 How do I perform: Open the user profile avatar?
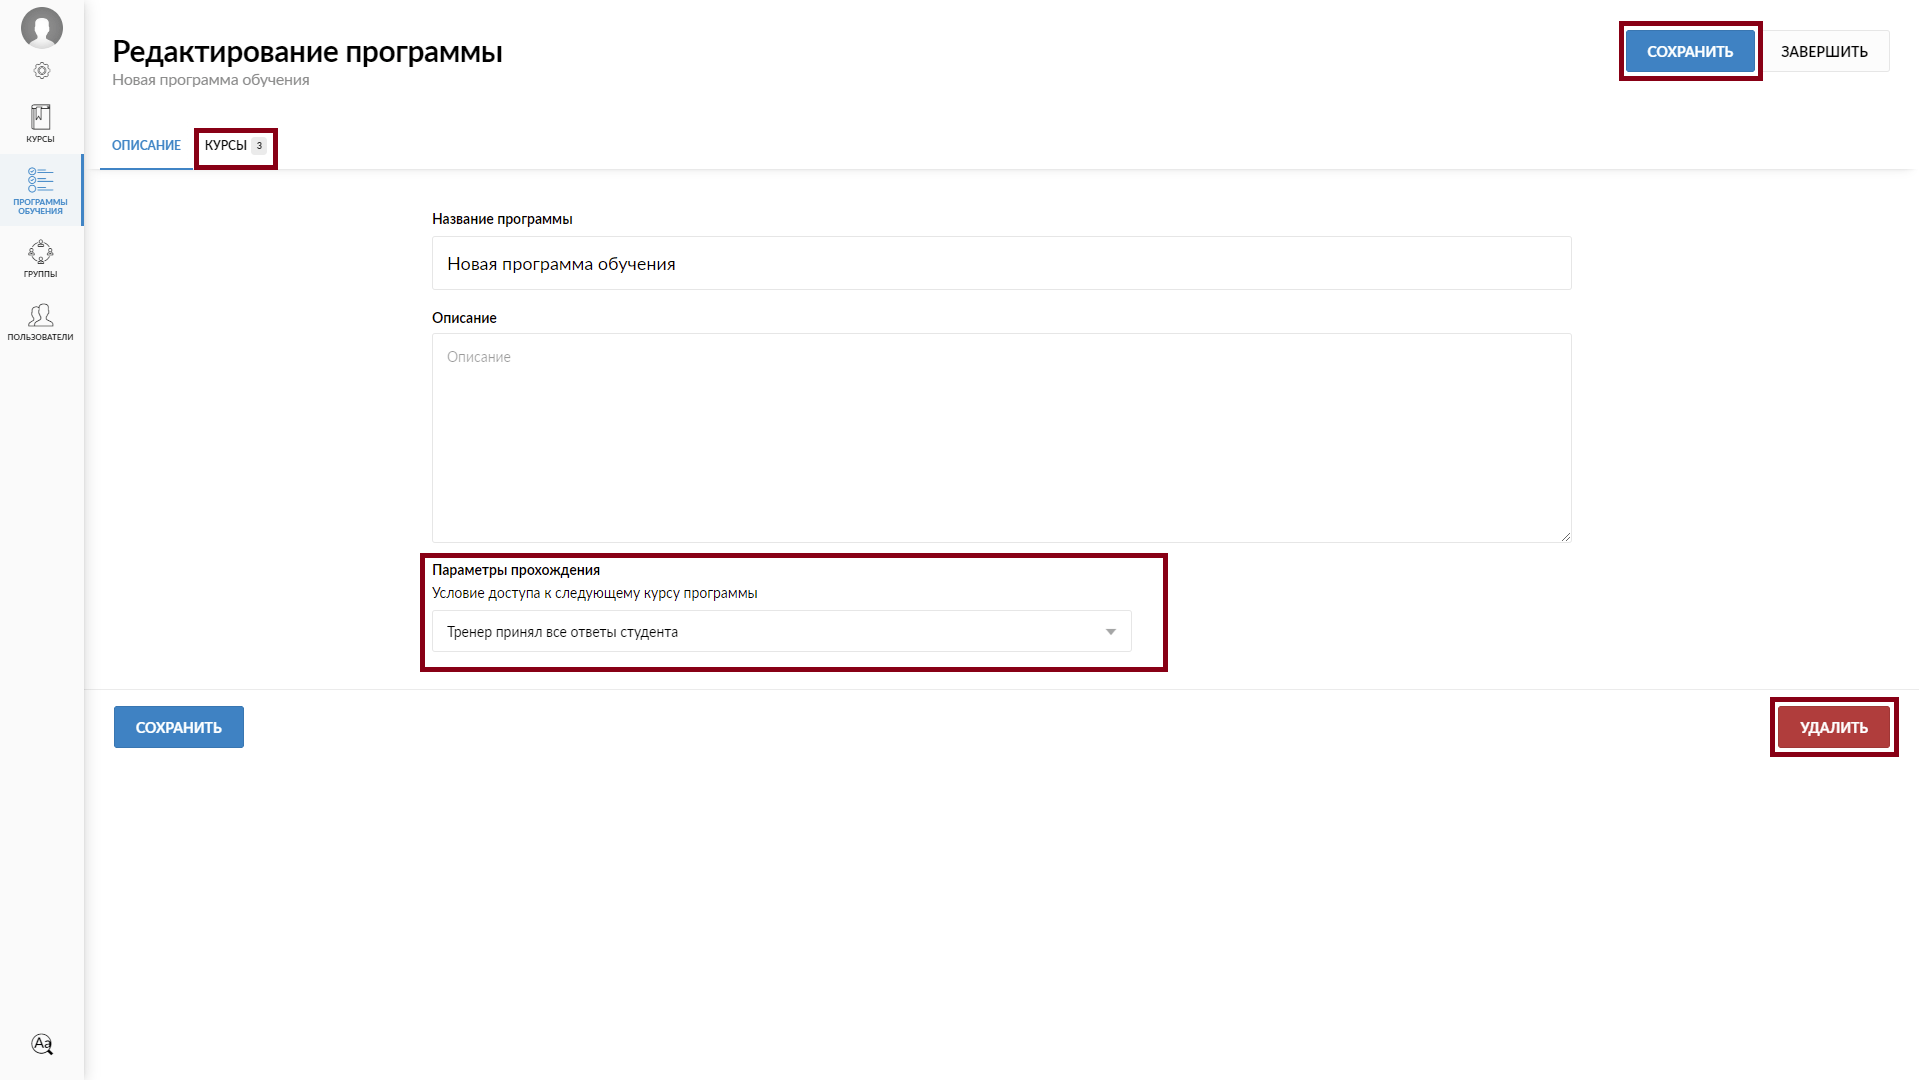(x=42, y=27)
